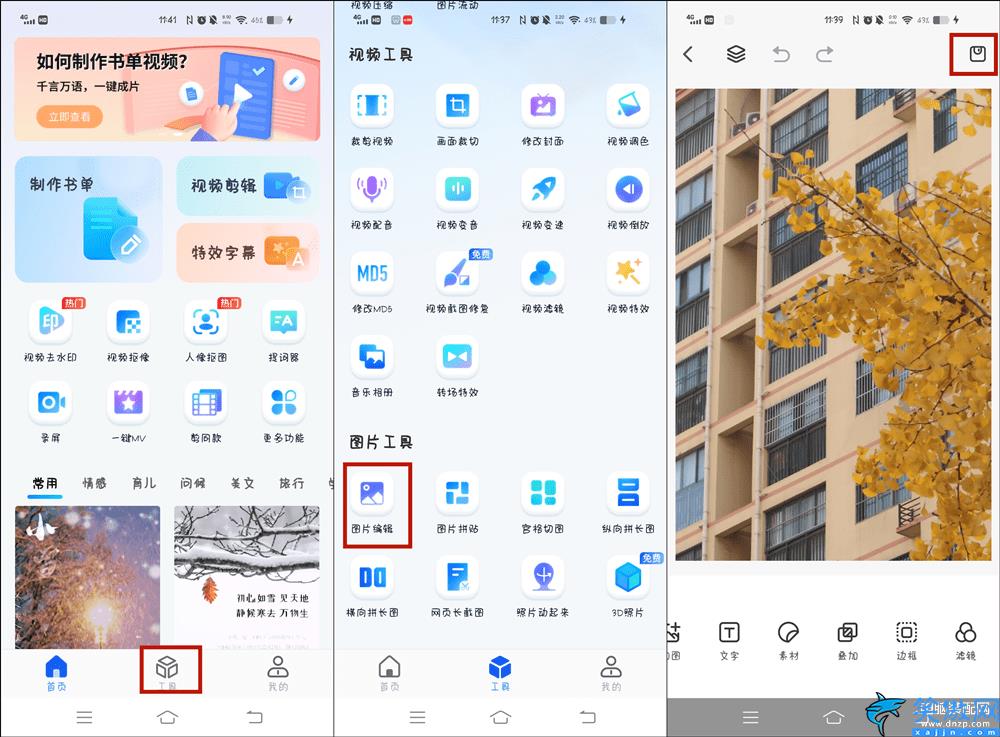1000x737 pixels.
Task: Select the 问候 category tab
Action: click(x=193, y=484)
